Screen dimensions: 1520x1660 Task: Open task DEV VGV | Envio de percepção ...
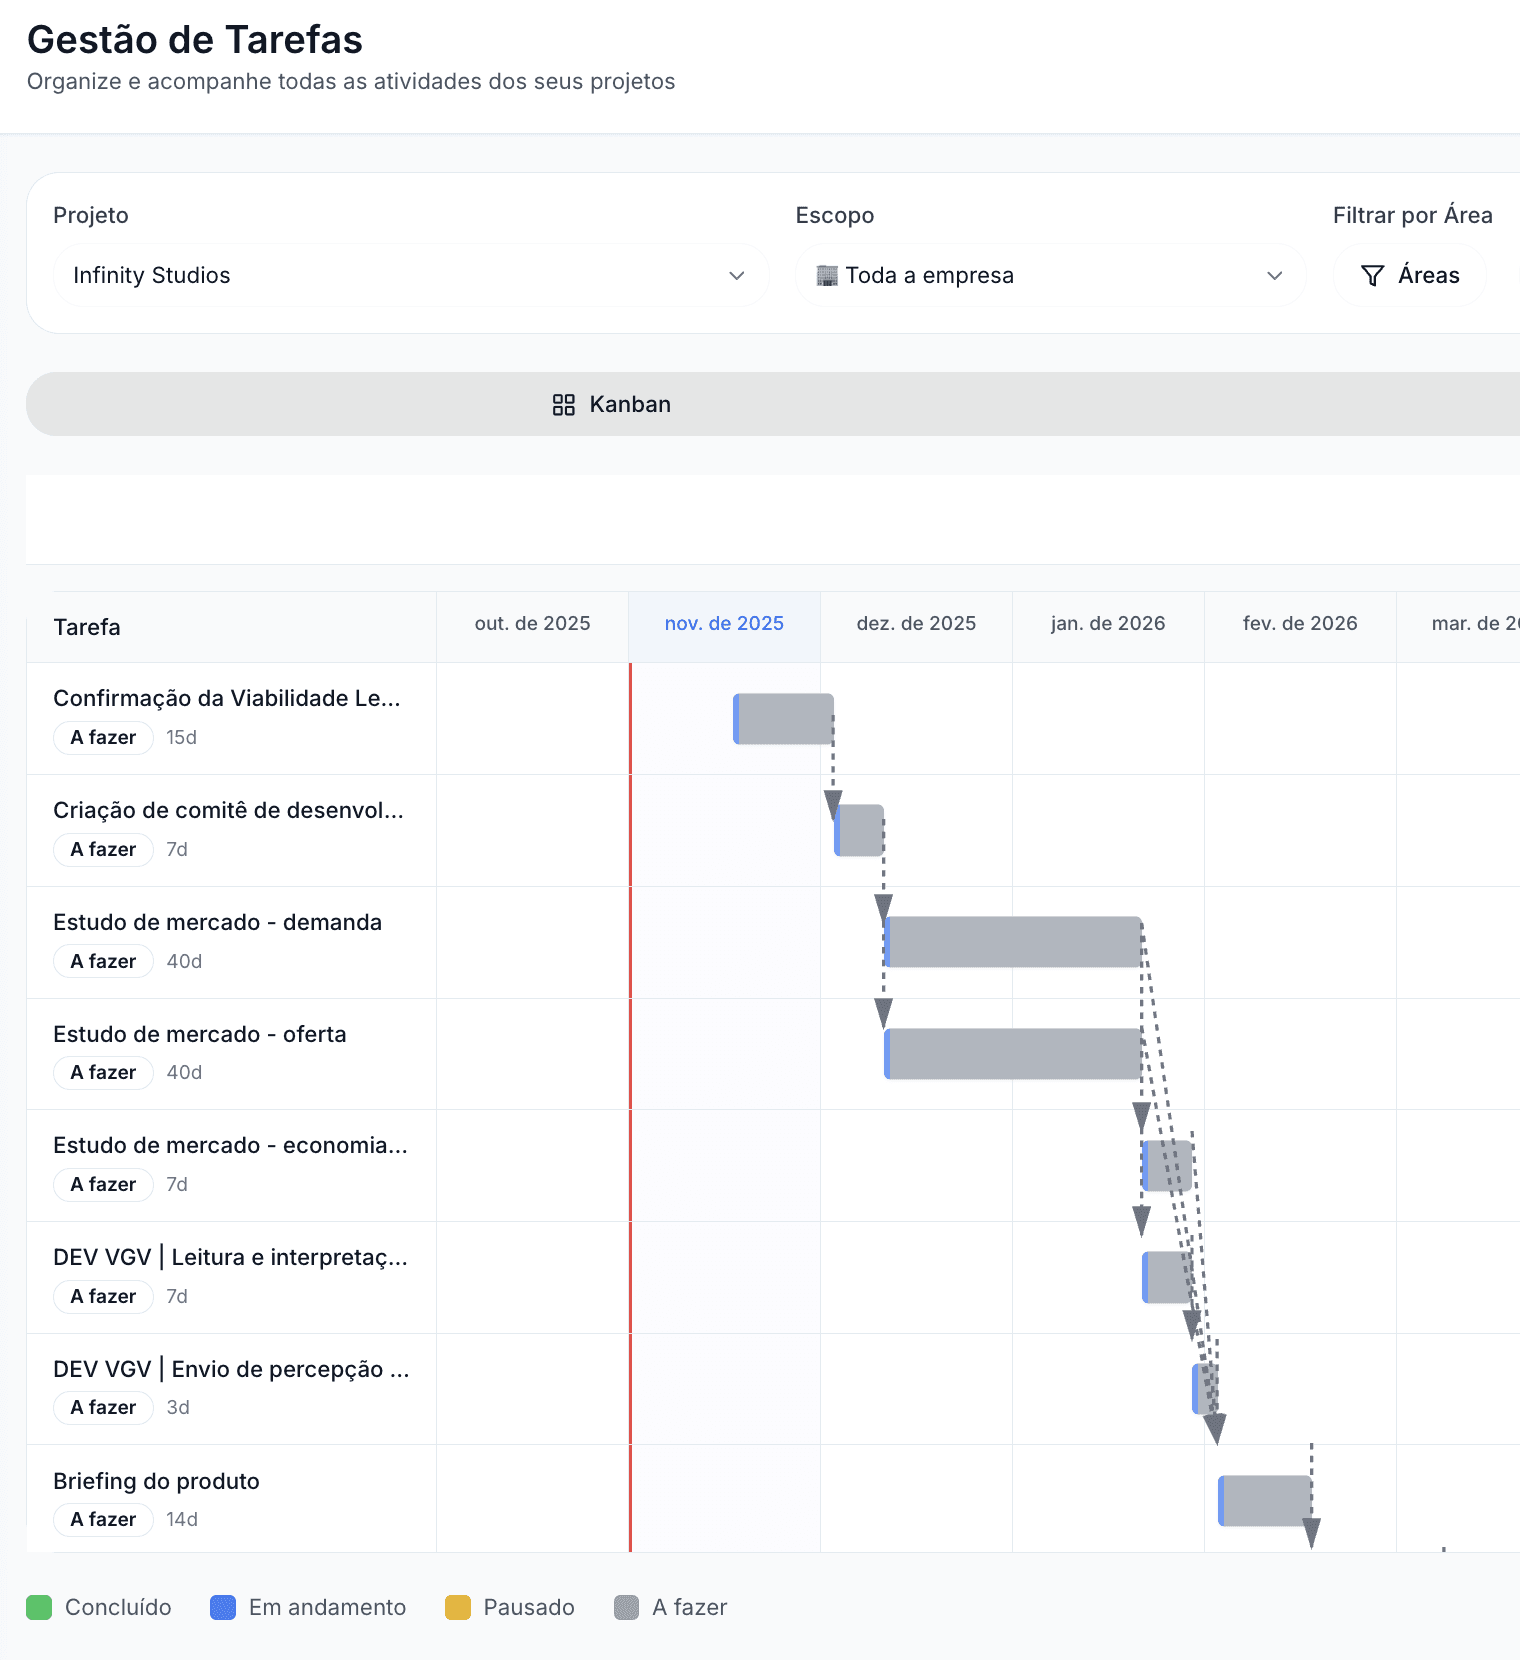(x=231, y=1369)
